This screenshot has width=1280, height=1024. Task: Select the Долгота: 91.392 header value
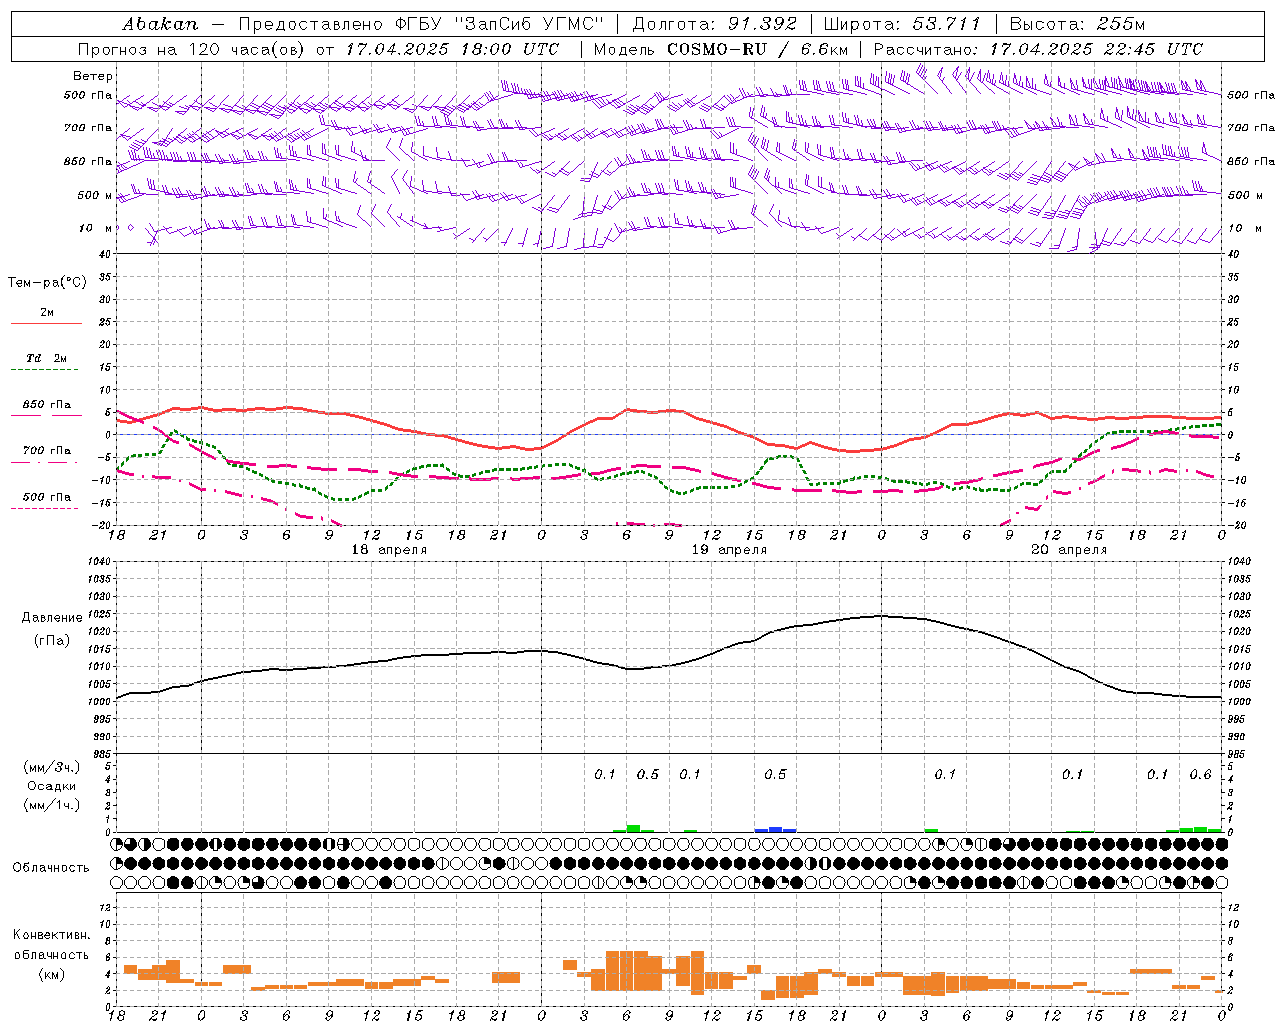coord(715,24)
